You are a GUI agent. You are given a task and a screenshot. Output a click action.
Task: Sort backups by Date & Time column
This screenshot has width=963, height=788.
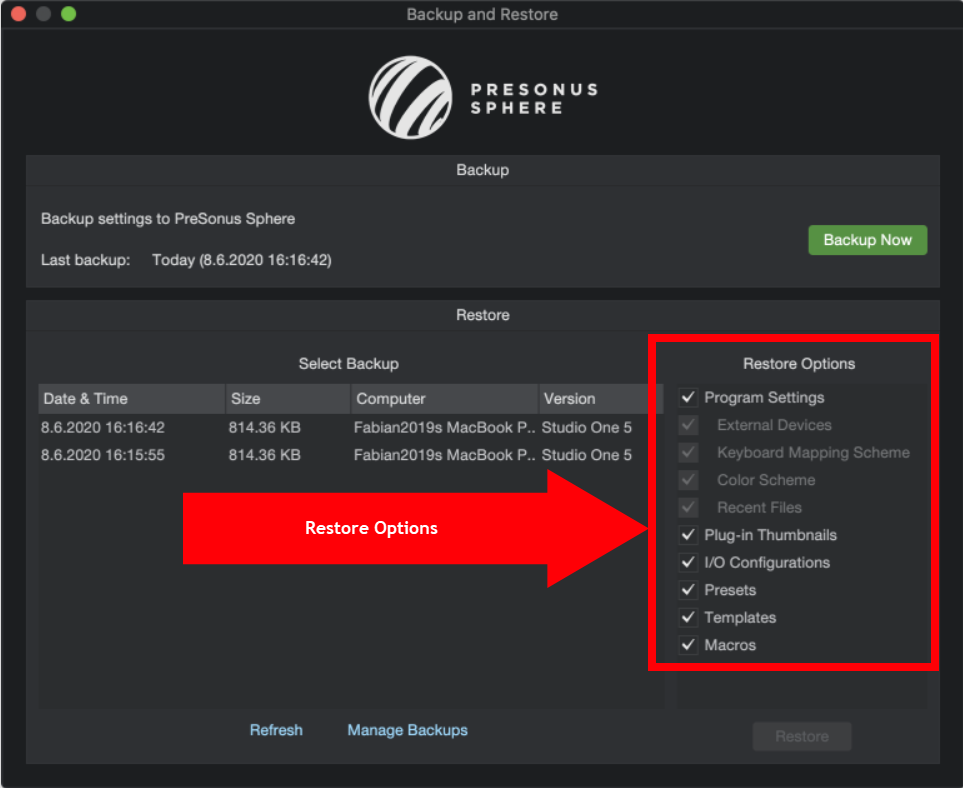coord(131,399)
